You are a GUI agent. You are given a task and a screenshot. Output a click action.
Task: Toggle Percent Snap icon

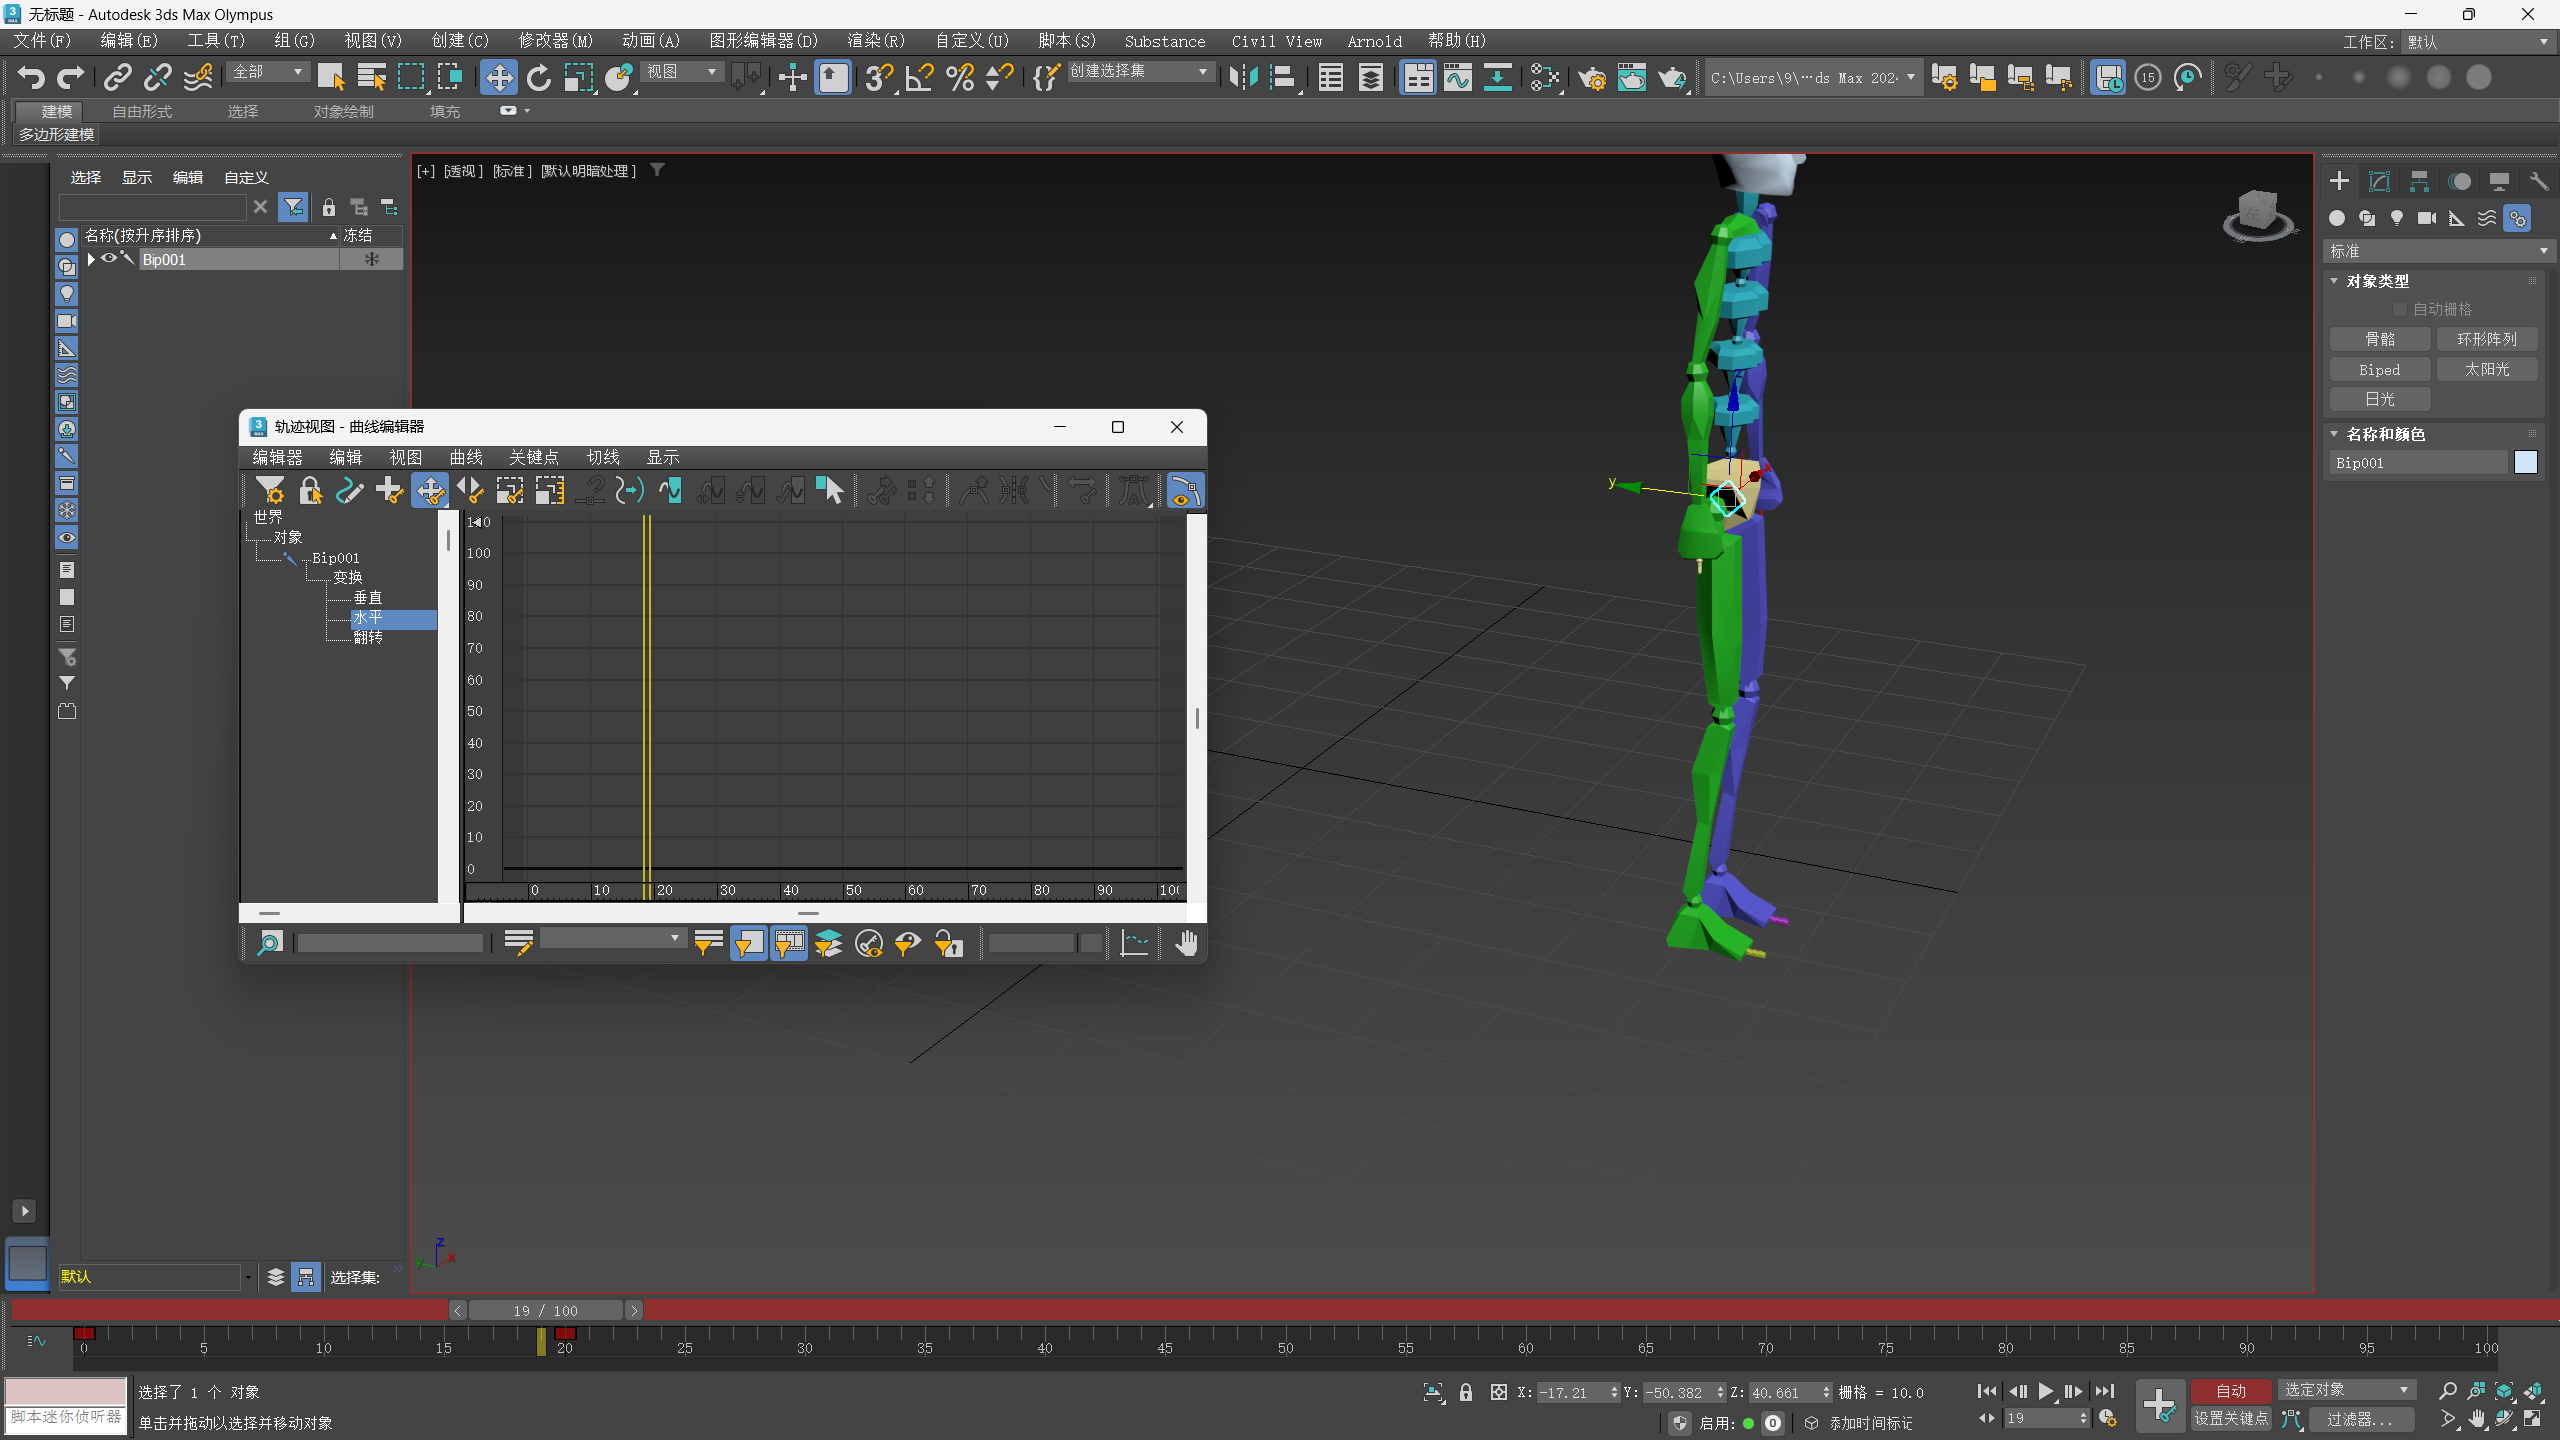(960, 77)
